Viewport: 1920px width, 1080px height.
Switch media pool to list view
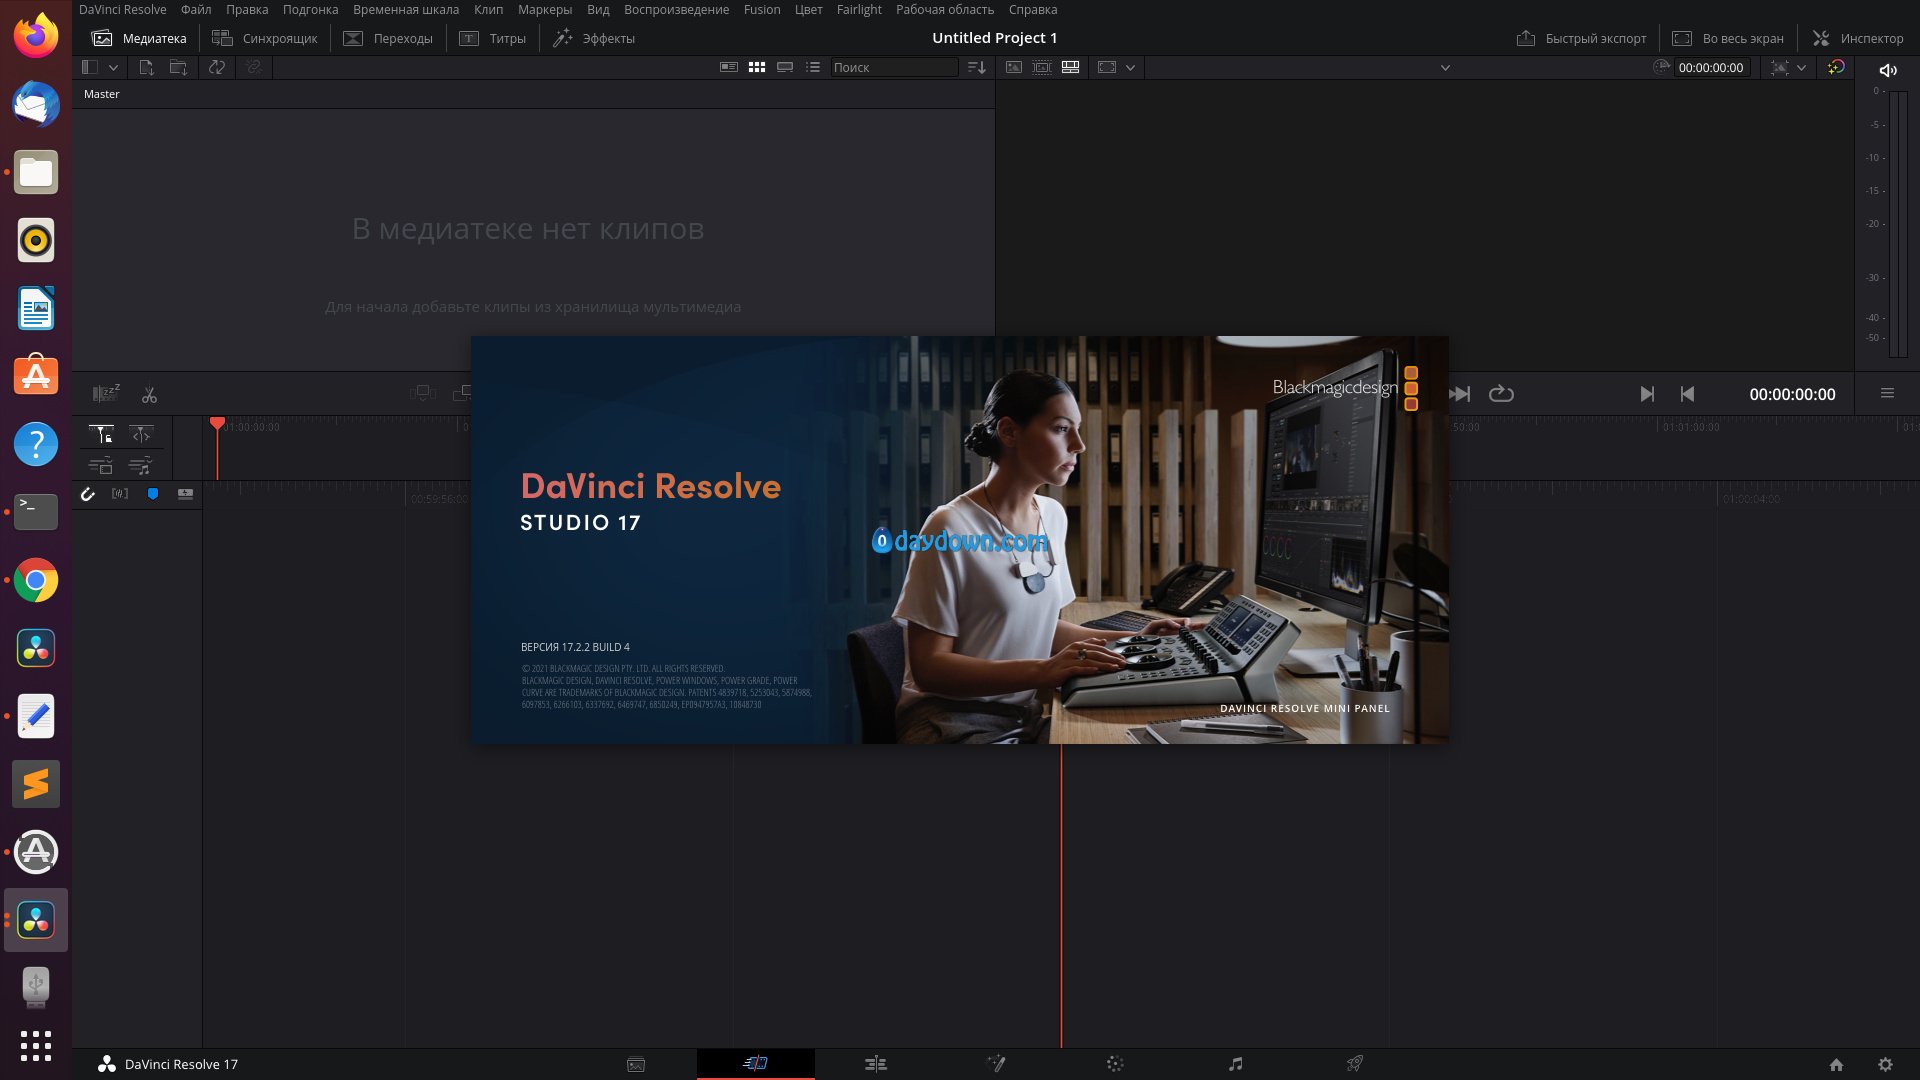pyautogui.click(x=813, y=67)
